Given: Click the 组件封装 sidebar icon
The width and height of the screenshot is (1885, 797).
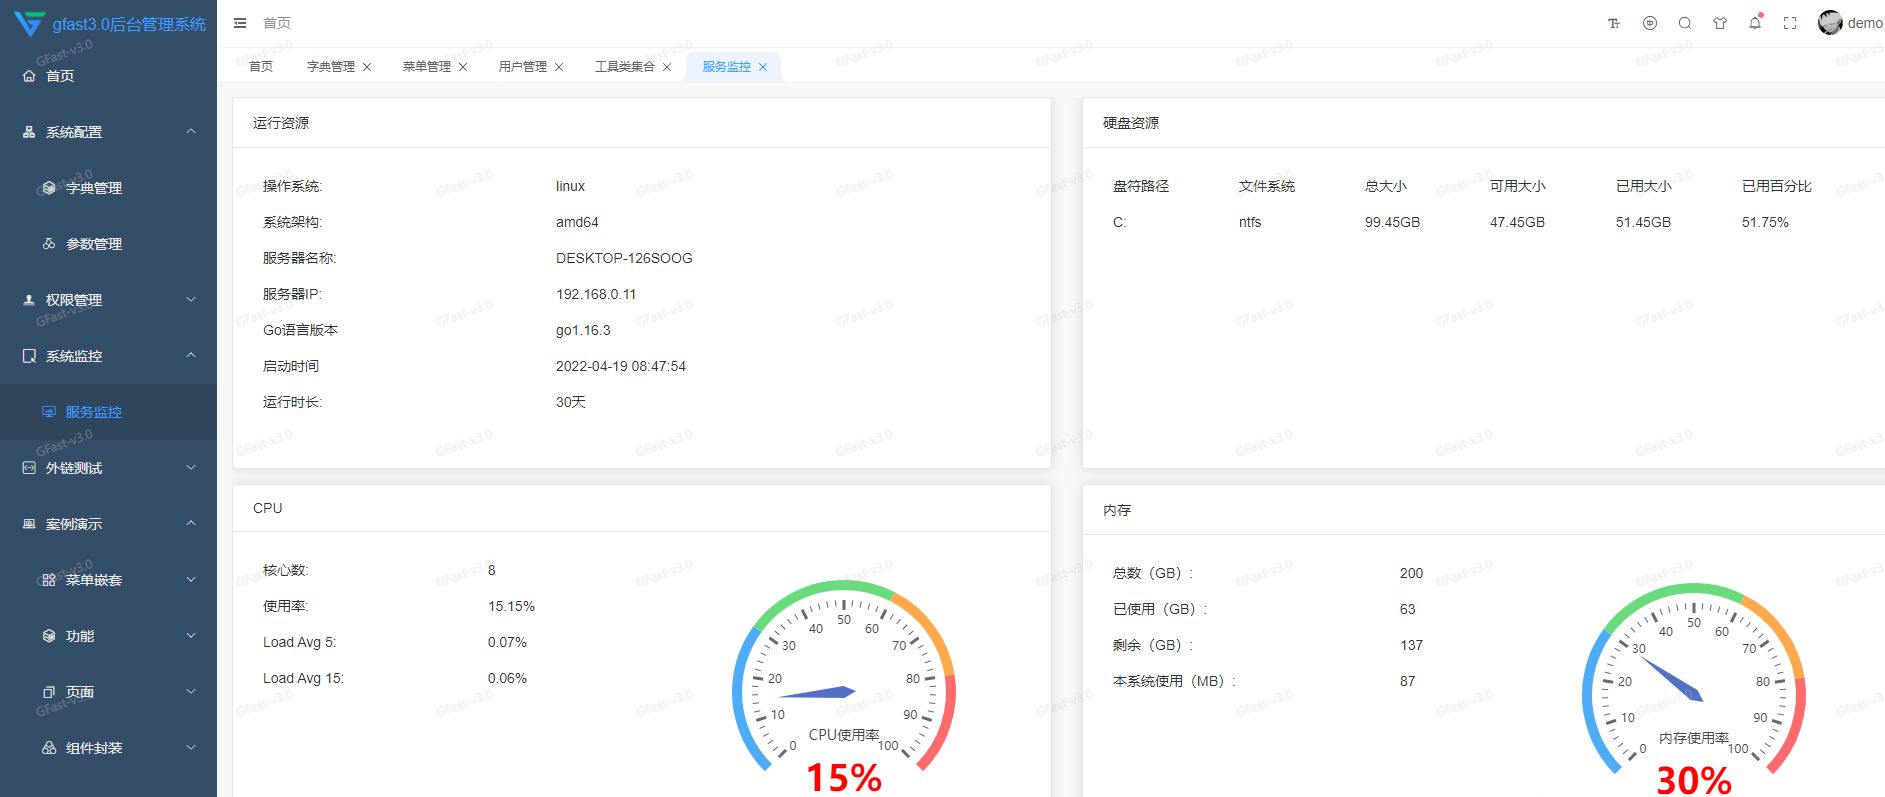Looking at the screenshot, I should [49, 748].
